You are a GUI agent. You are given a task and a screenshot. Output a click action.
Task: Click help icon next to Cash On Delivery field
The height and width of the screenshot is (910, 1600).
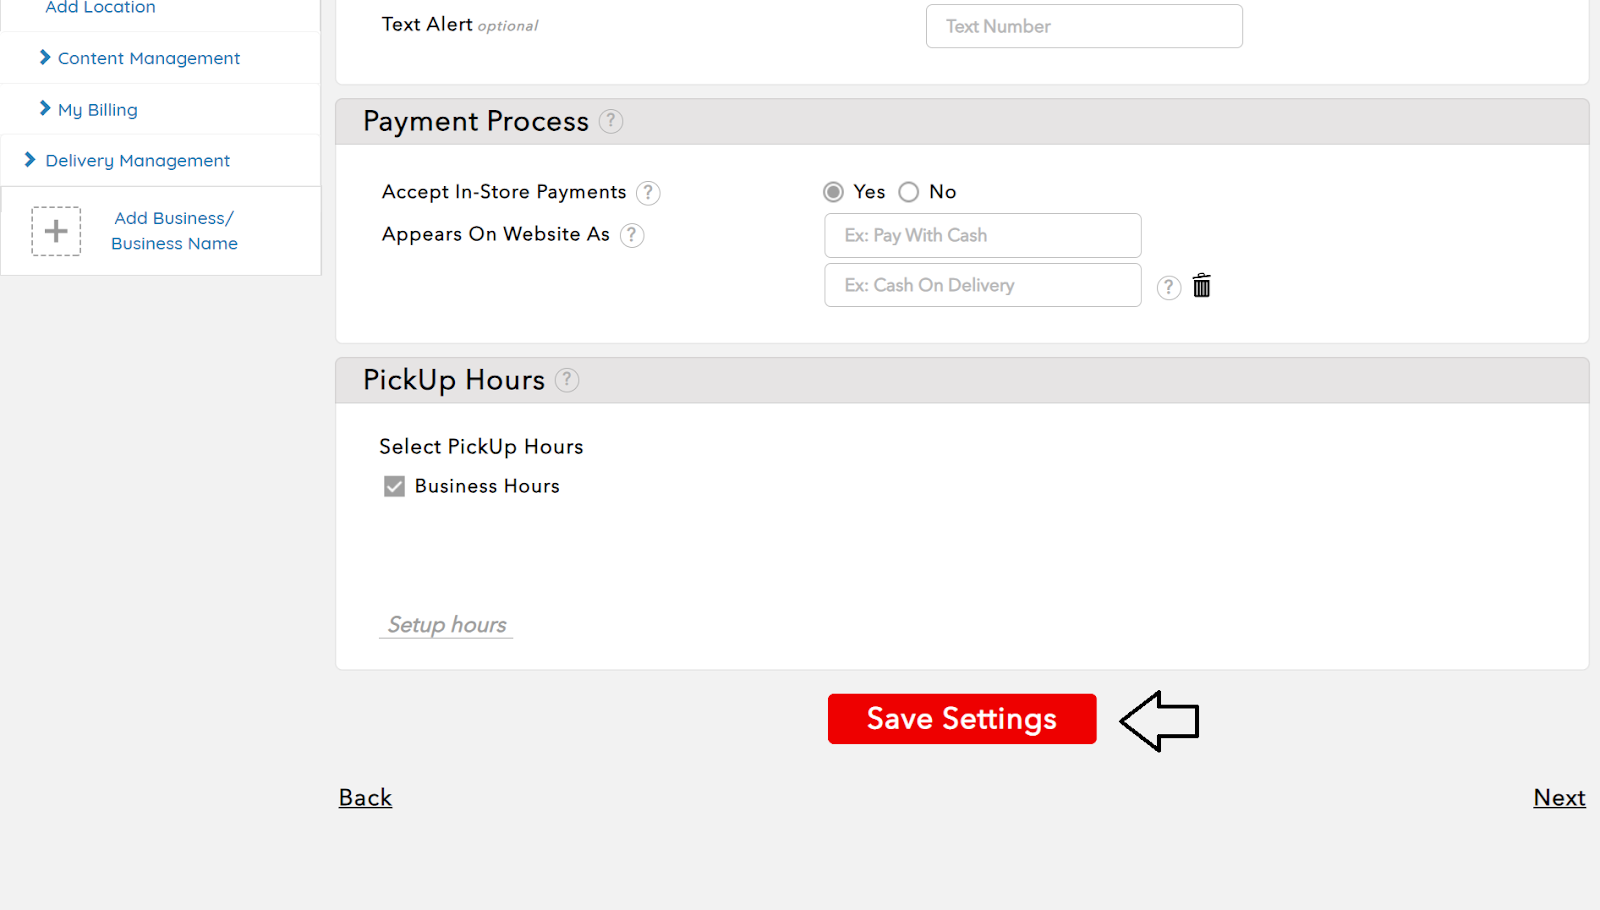point(1168,287)
